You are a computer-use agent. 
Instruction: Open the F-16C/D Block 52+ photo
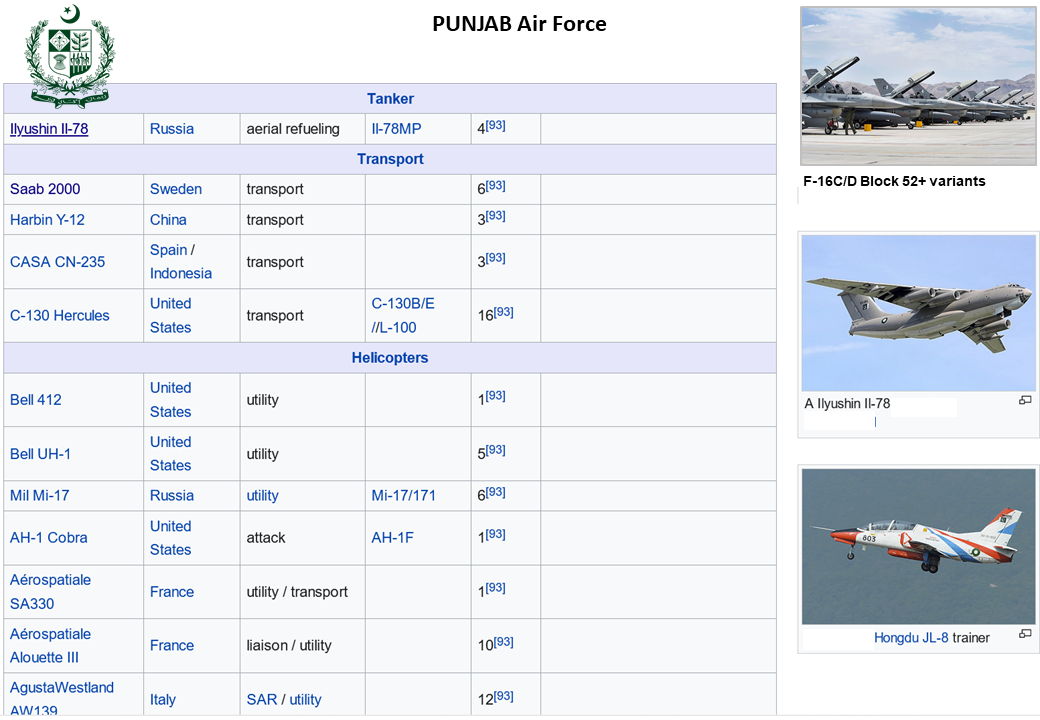point(918,86)
